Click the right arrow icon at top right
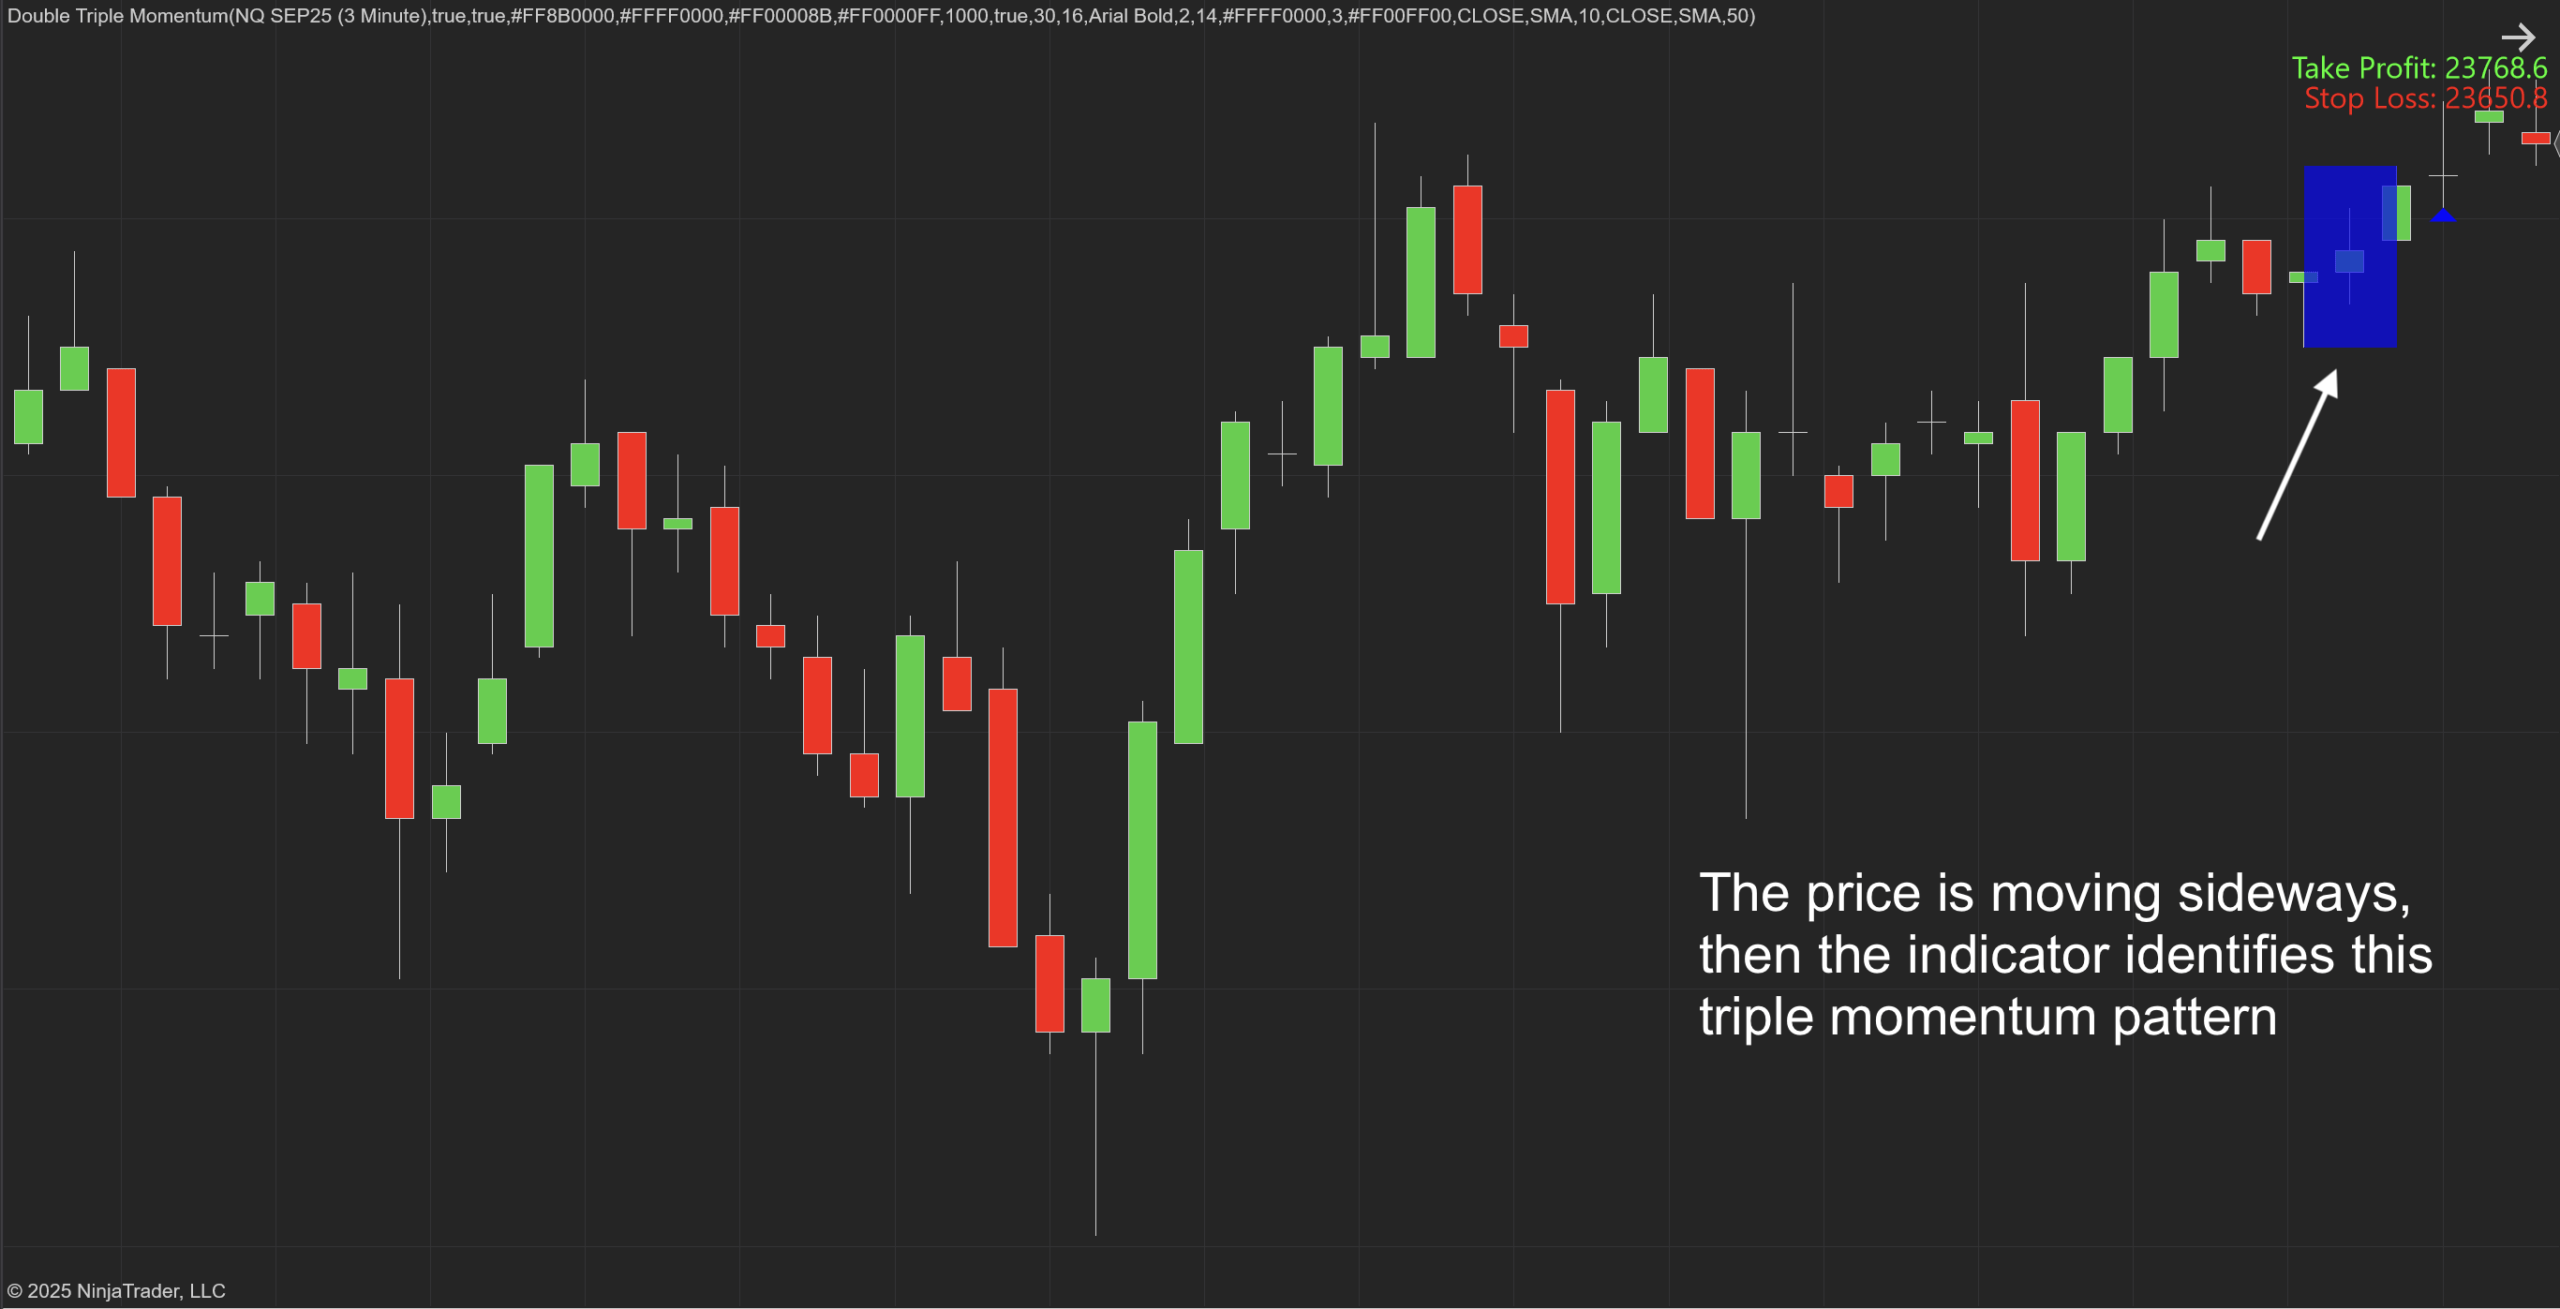This screenshot has width=2560, height=1309. click(2518, 38)
